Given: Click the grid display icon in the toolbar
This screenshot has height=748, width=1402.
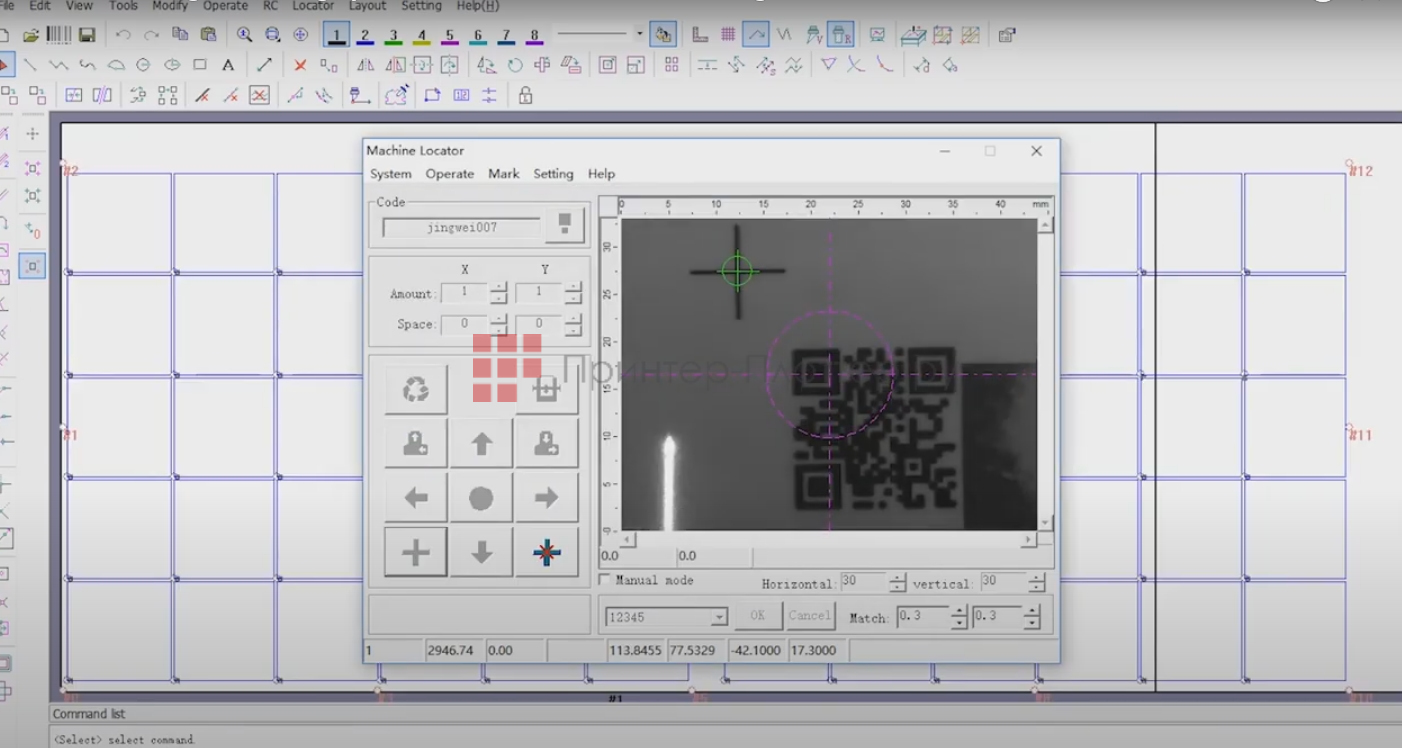Looking at the screenshot, I should (728, 35).
